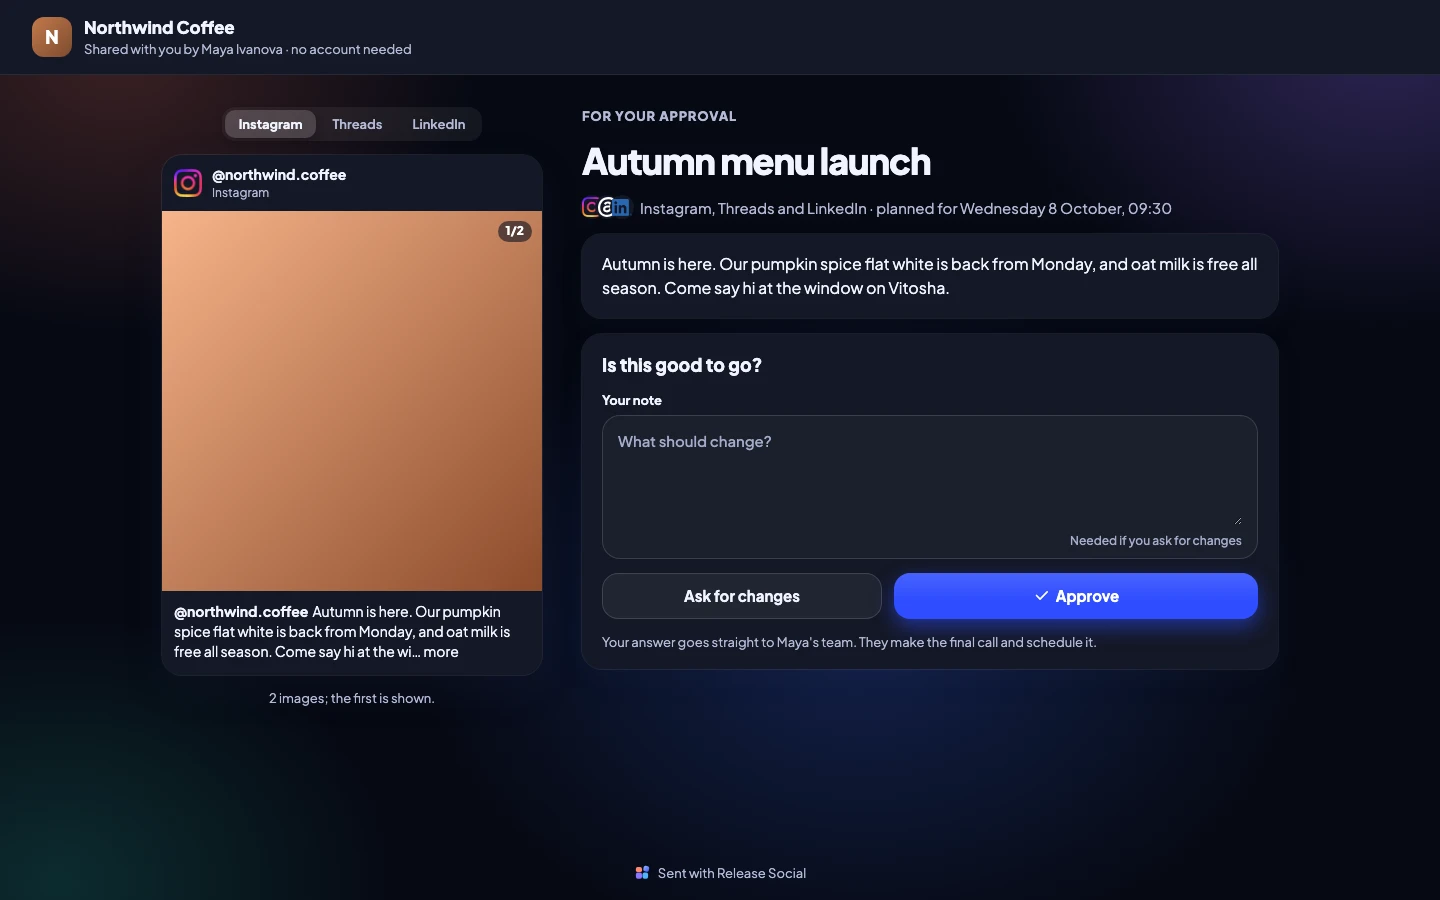The image size is (1440, 900).
Task: Expand the caption with the more link
Action: click(x=441, y=652)
